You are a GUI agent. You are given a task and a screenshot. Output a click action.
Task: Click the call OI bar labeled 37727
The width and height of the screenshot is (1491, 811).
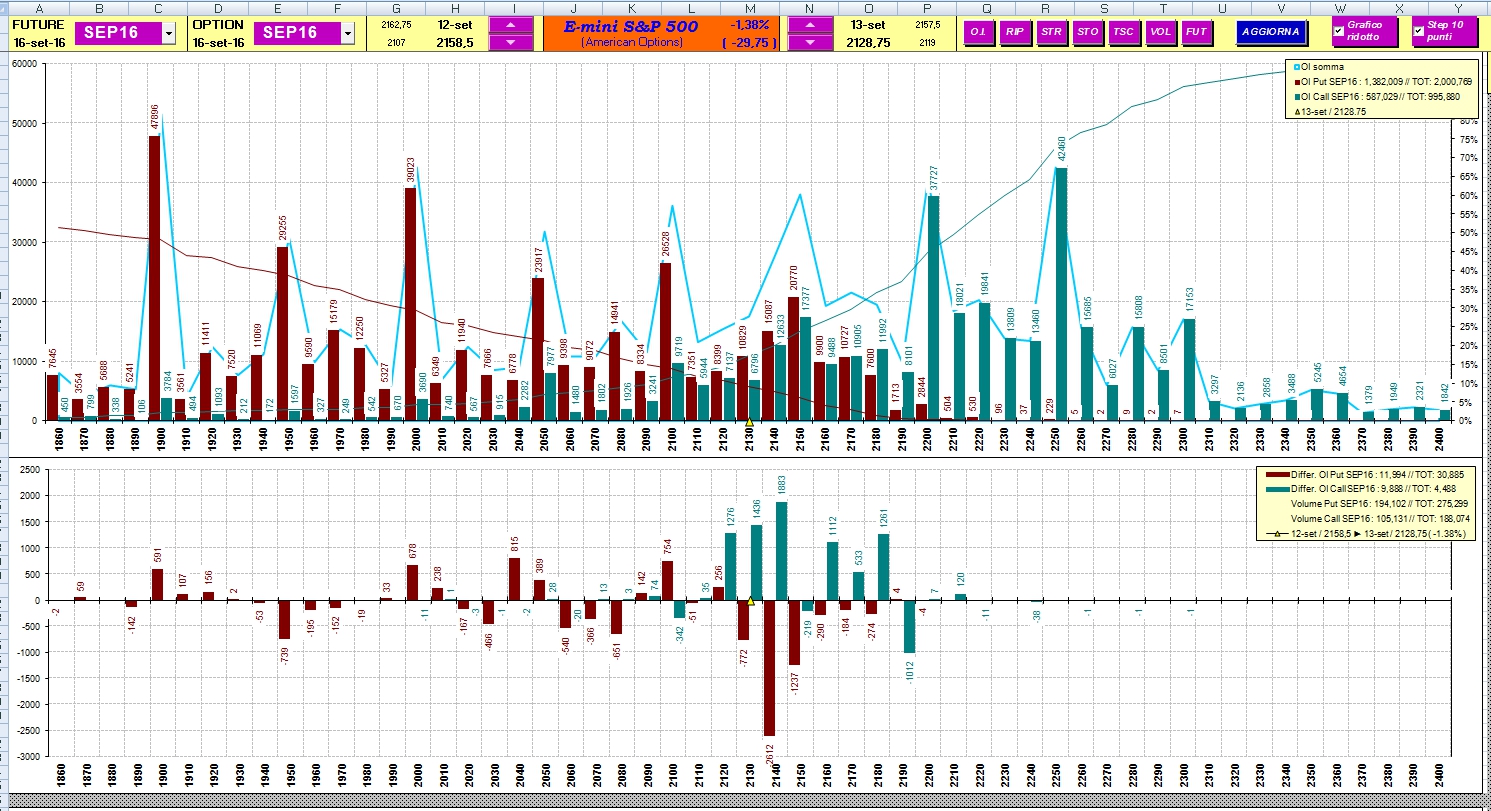[933, 308]
